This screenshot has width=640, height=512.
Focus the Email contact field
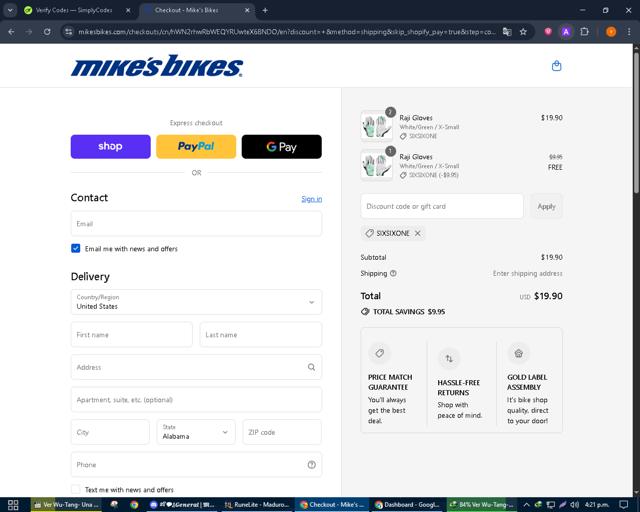click(x=196, y=224)
